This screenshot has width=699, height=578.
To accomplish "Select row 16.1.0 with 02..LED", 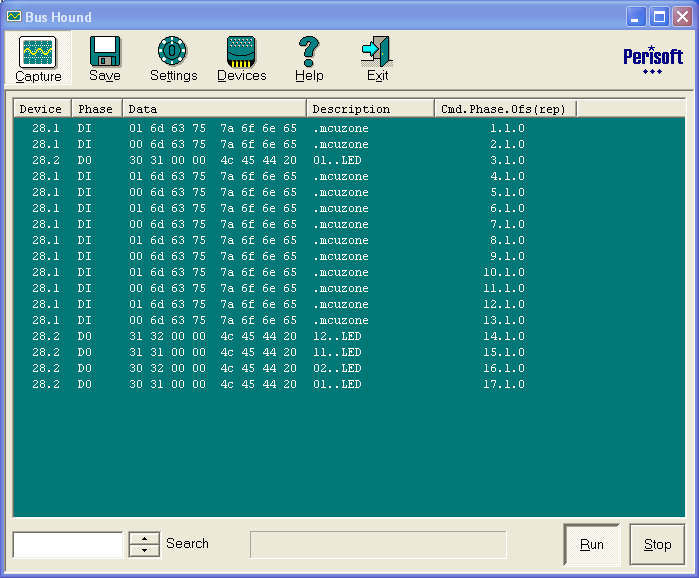I will pyautogui.click(x=349, y=369).
